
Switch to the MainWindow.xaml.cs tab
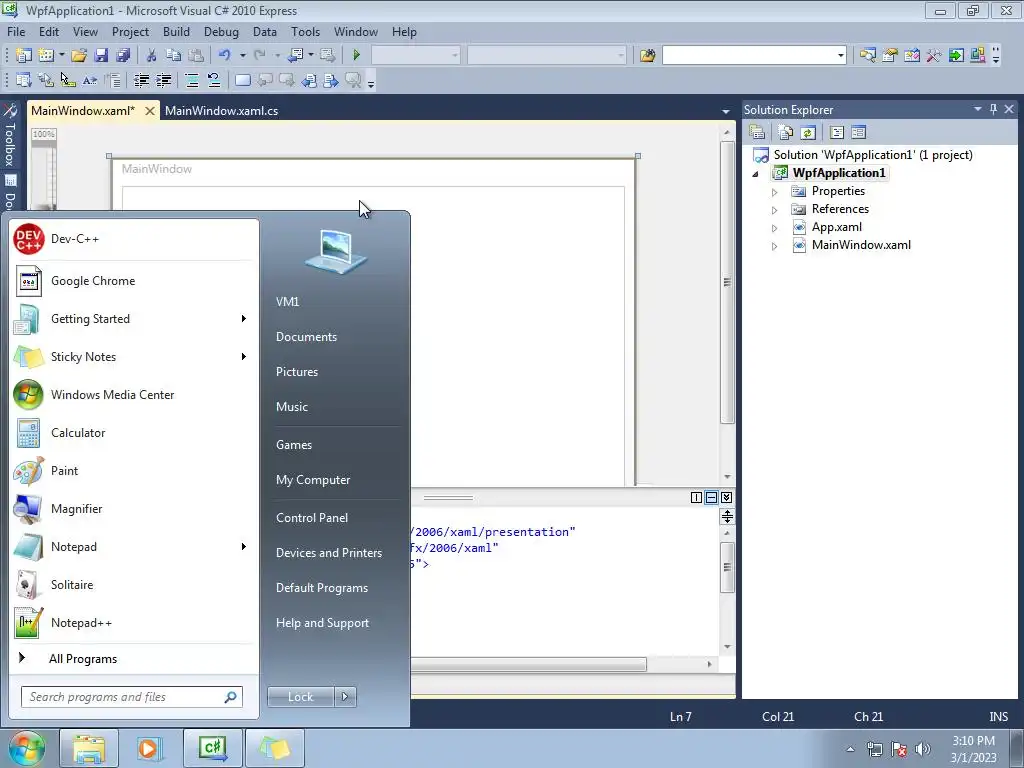221,111
